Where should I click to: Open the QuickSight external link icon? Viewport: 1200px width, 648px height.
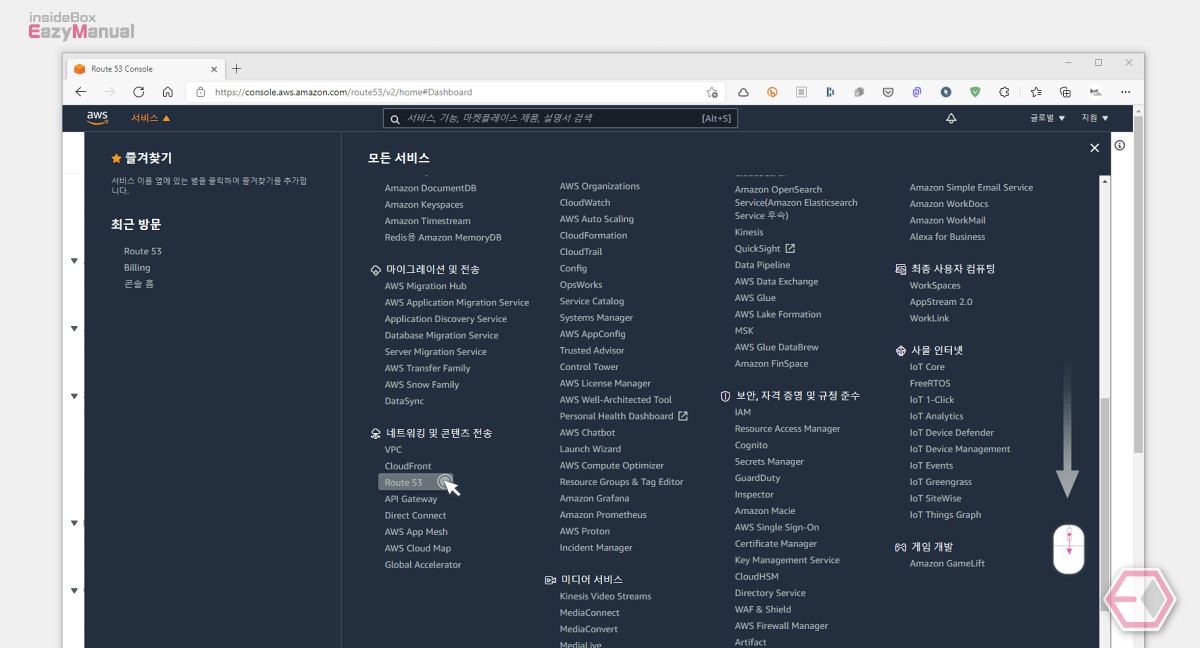tap(790, 248)
